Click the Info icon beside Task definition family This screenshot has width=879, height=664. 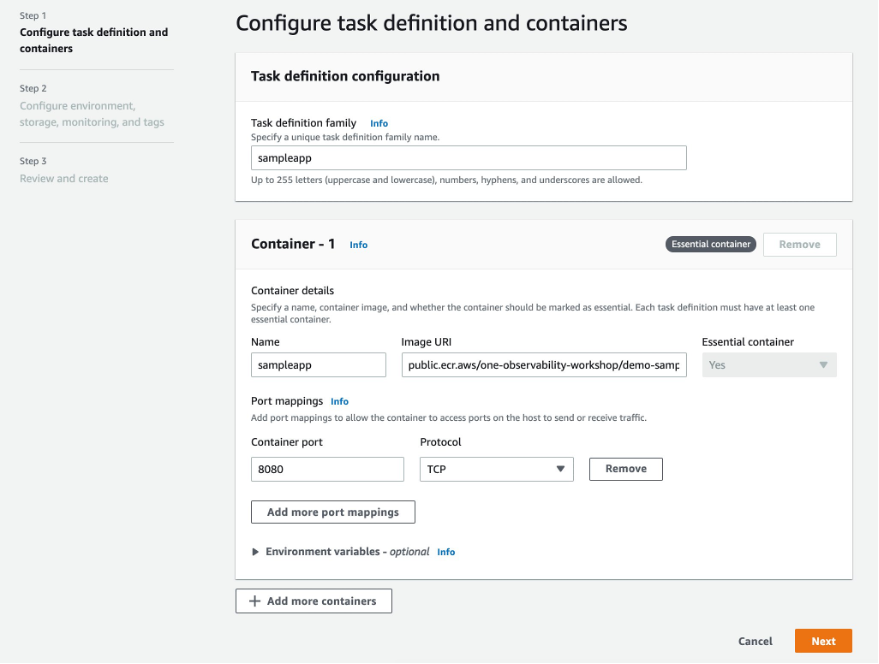click(379, 123)
